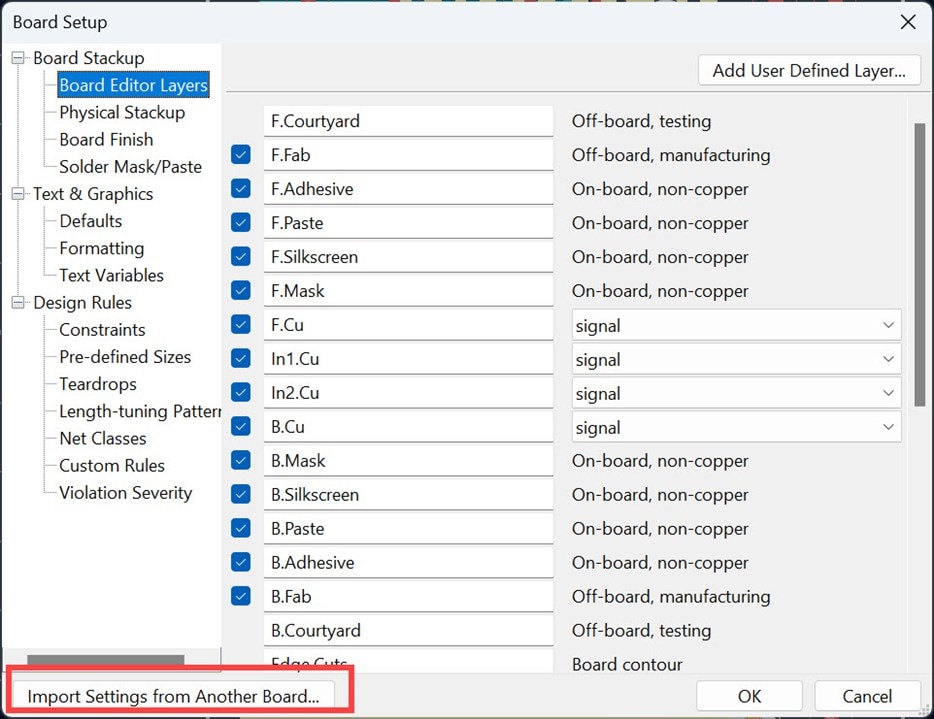The width and height of the screenshot is (934, 719).
Task: Collapse the Design Rules tree node
Action: (x=18, y=303)
